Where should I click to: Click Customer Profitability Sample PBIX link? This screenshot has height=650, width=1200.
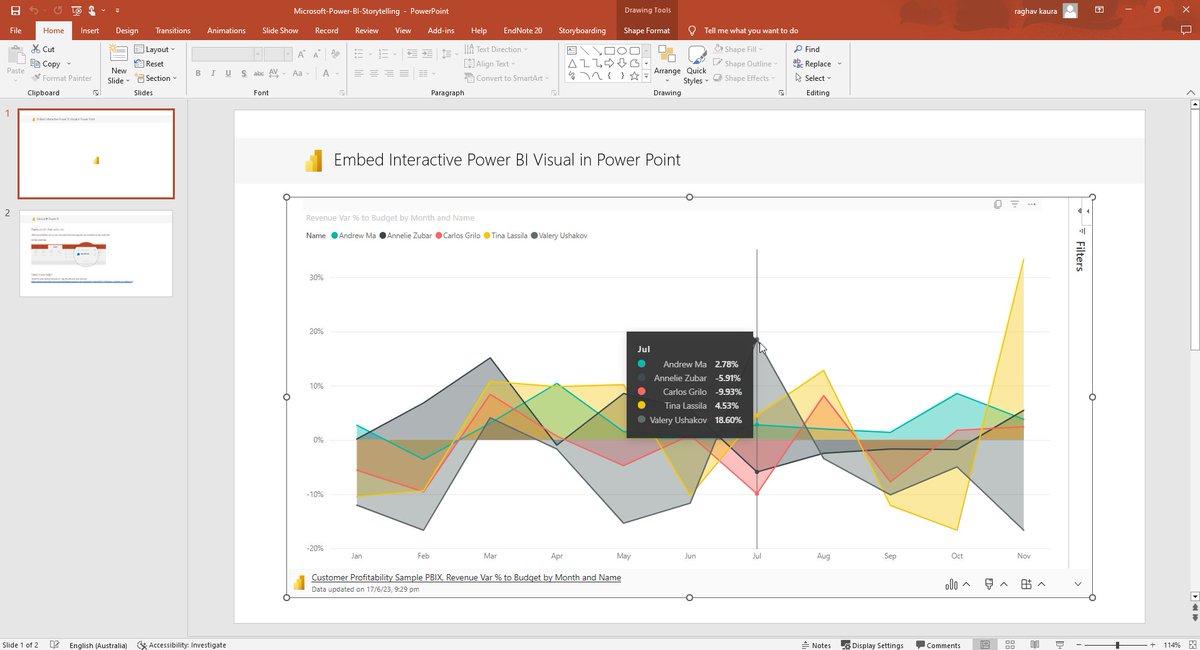(x=466, y=578)
